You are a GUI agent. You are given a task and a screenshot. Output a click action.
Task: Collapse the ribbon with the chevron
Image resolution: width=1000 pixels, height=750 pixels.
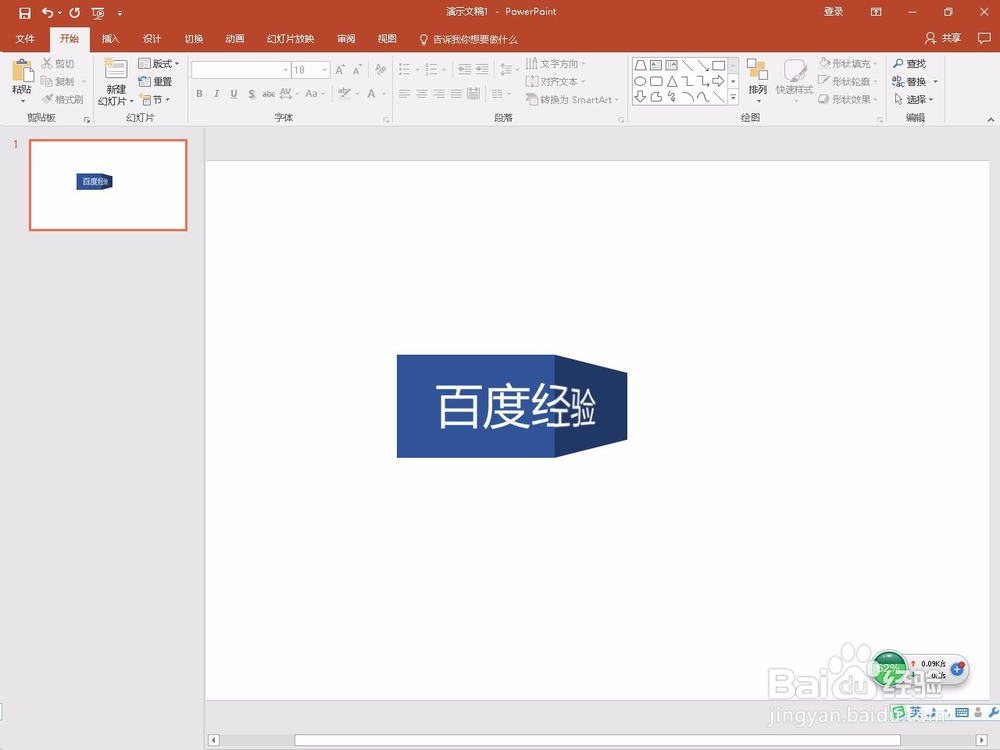tap(990, 119)
